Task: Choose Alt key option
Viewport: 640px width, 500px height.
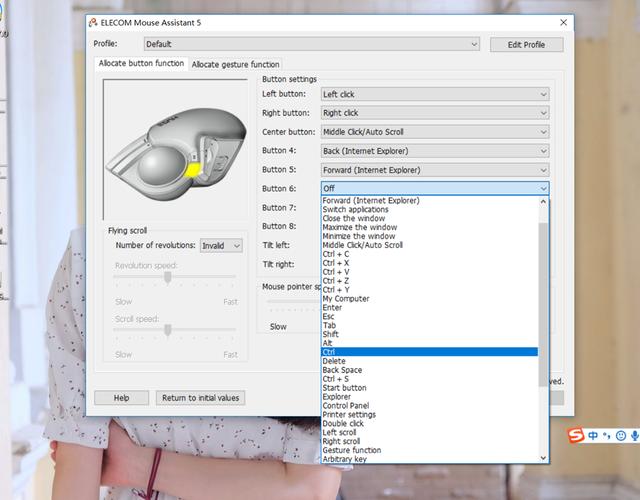Action: click(430, 343)
